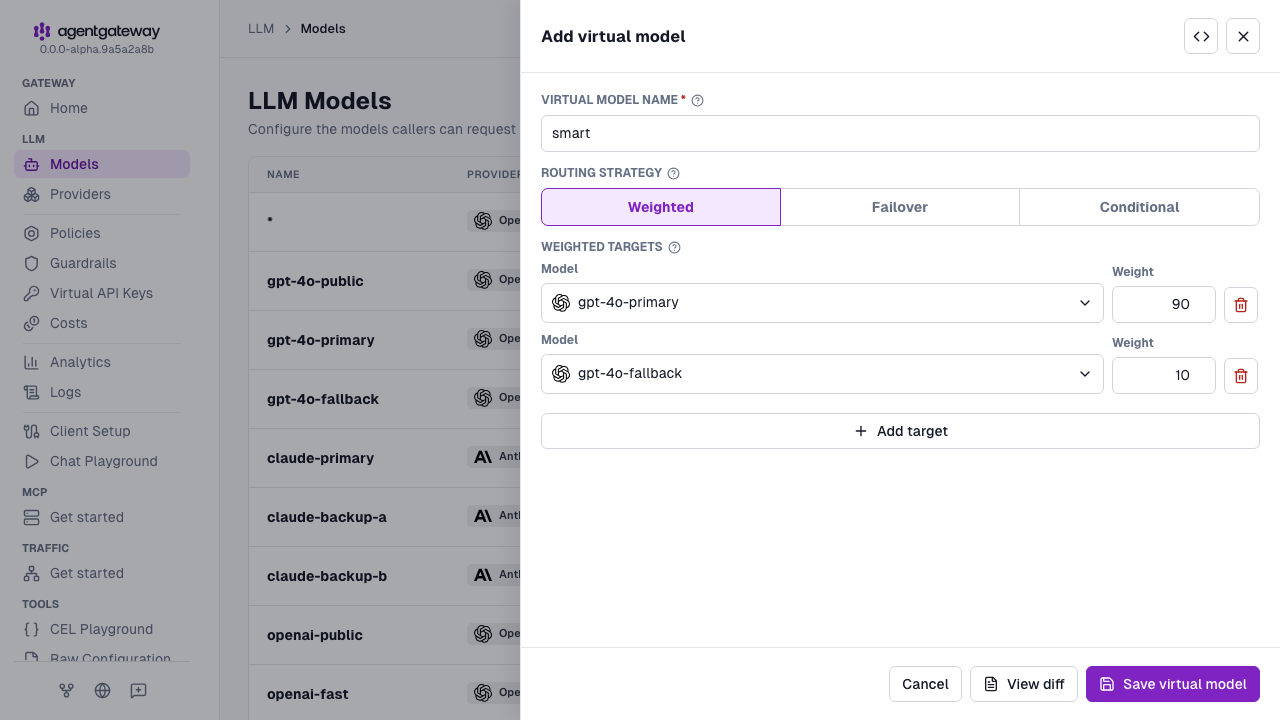
Task: Add a new weighted target
Action: pyautogui.click(x=900, y=431)
